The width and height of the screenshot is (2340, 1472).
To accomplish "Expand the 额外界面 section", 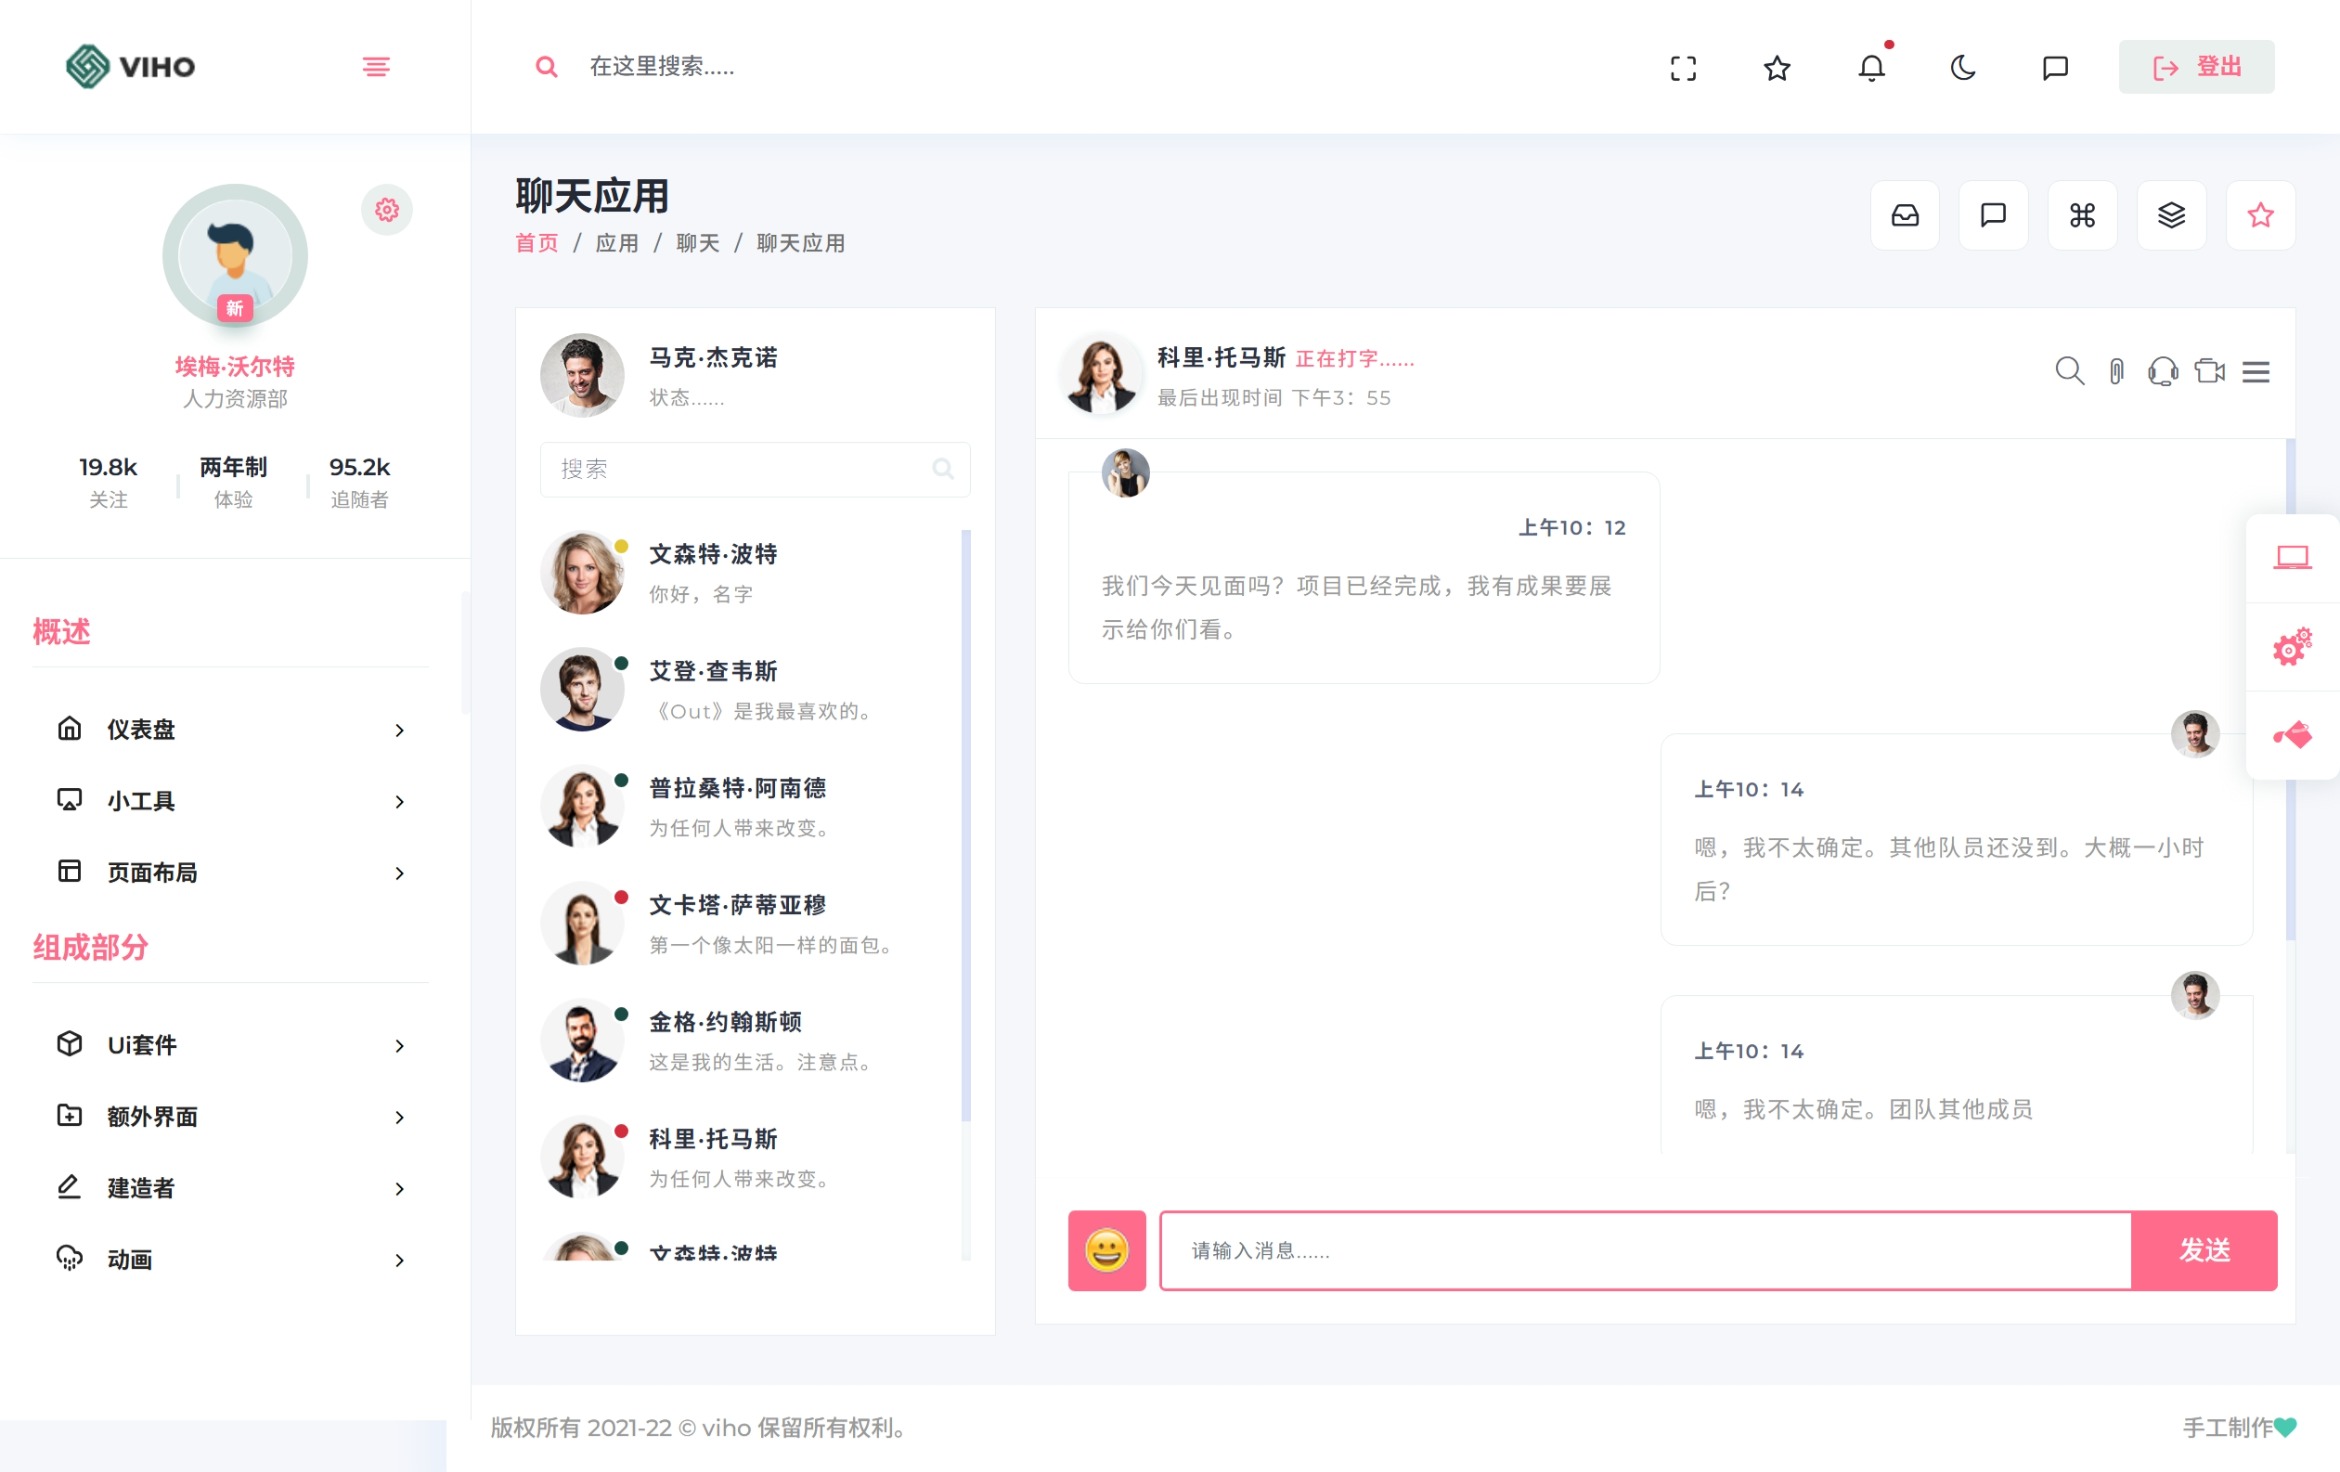I will click(151, 1117).
